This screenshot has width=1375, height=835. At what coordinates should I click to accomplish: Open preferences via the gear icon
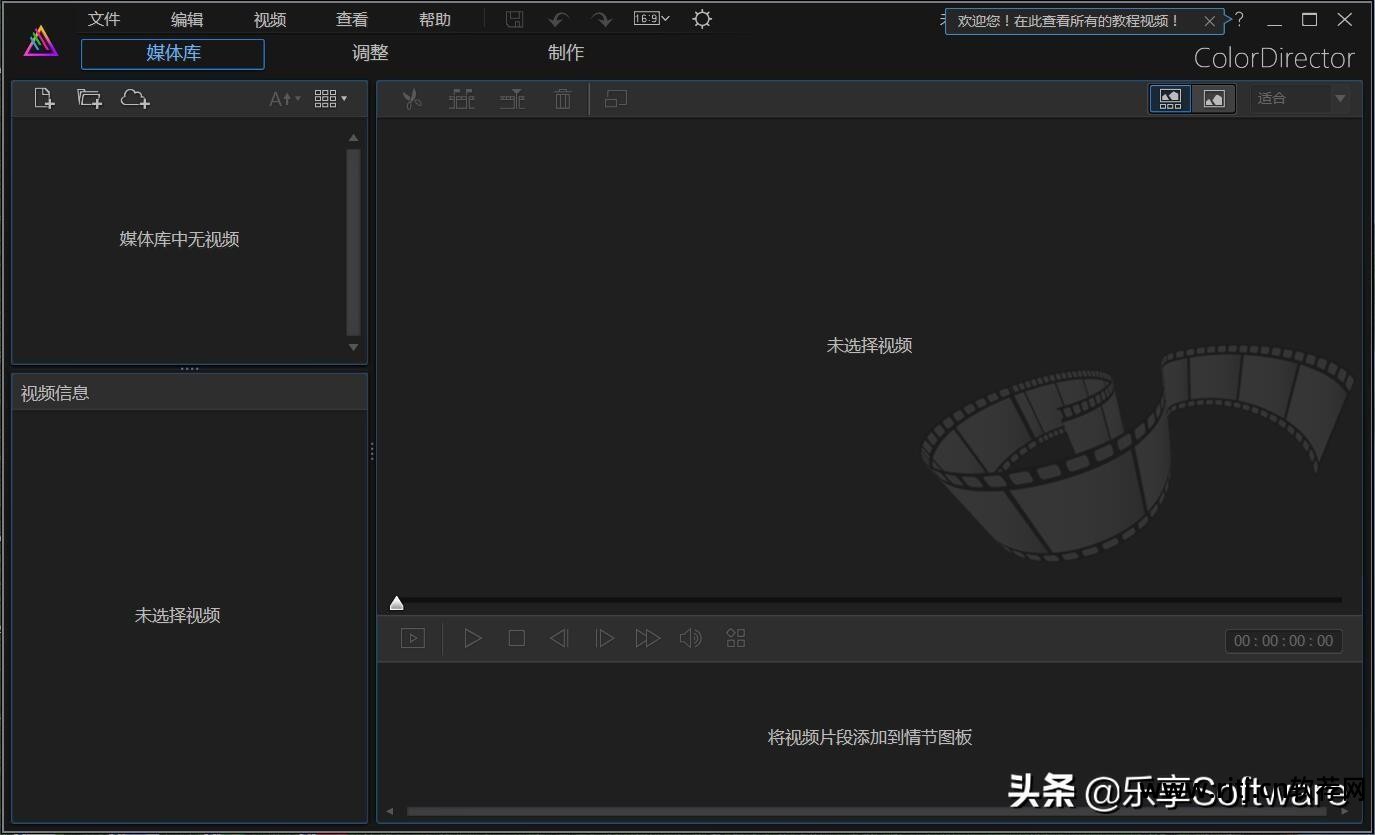[x=702, y=19]
